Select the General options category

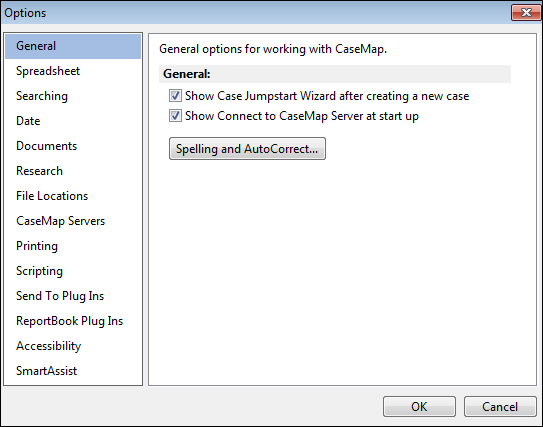73,46
